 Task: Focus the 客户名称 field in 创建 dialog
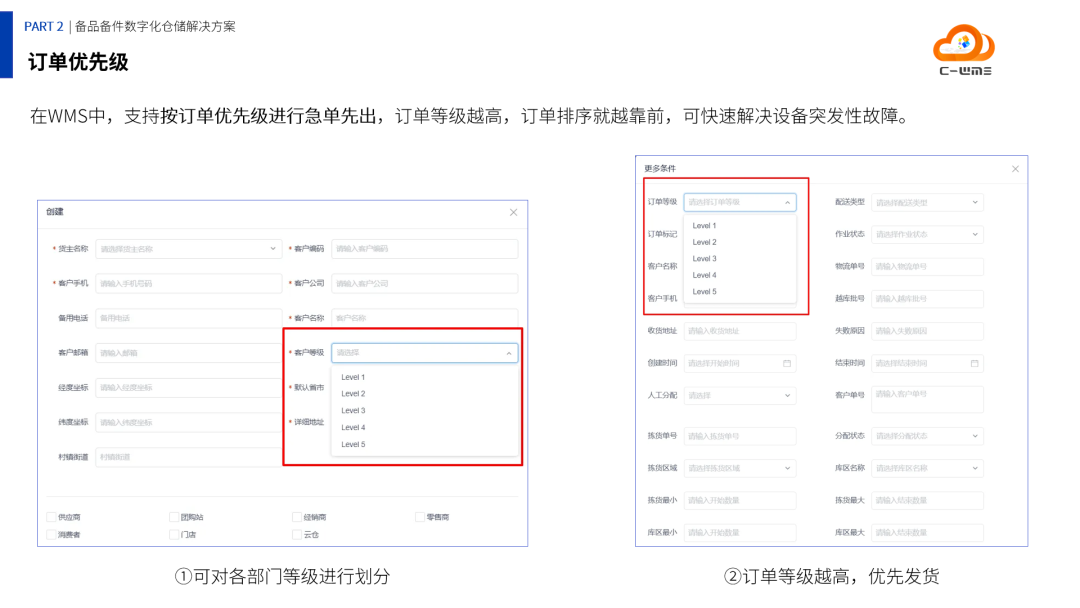click(424, 317)
